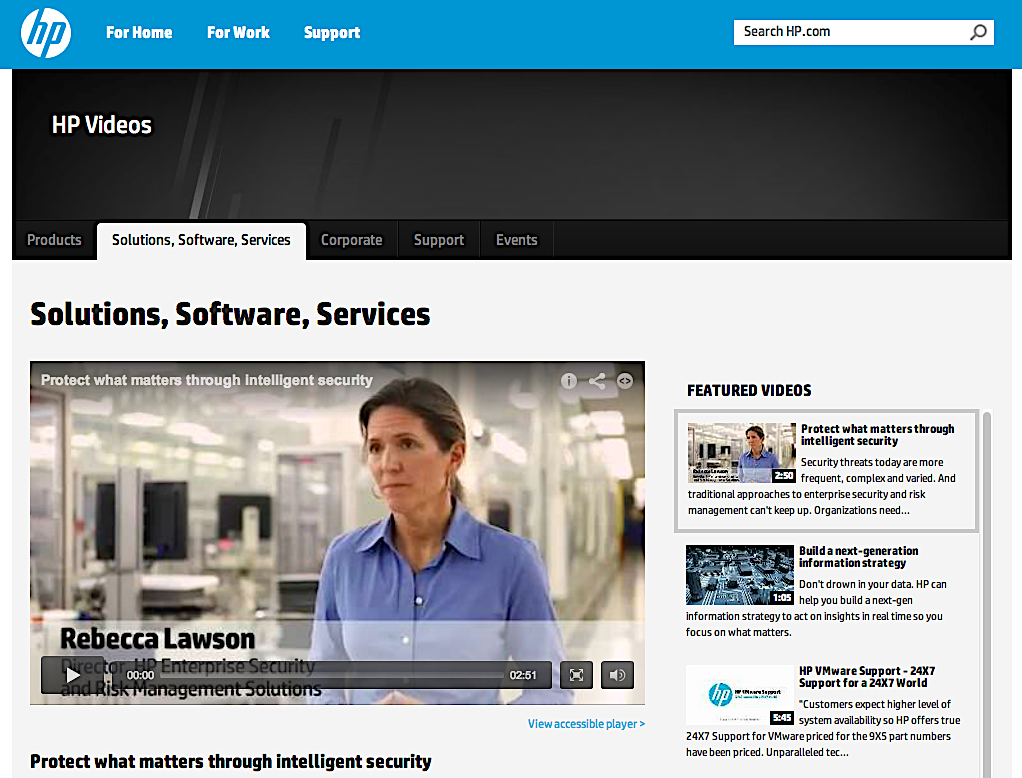Select the Solutions, Software, Services tab
Screen dimensions: 1022x778
[201, 240]
